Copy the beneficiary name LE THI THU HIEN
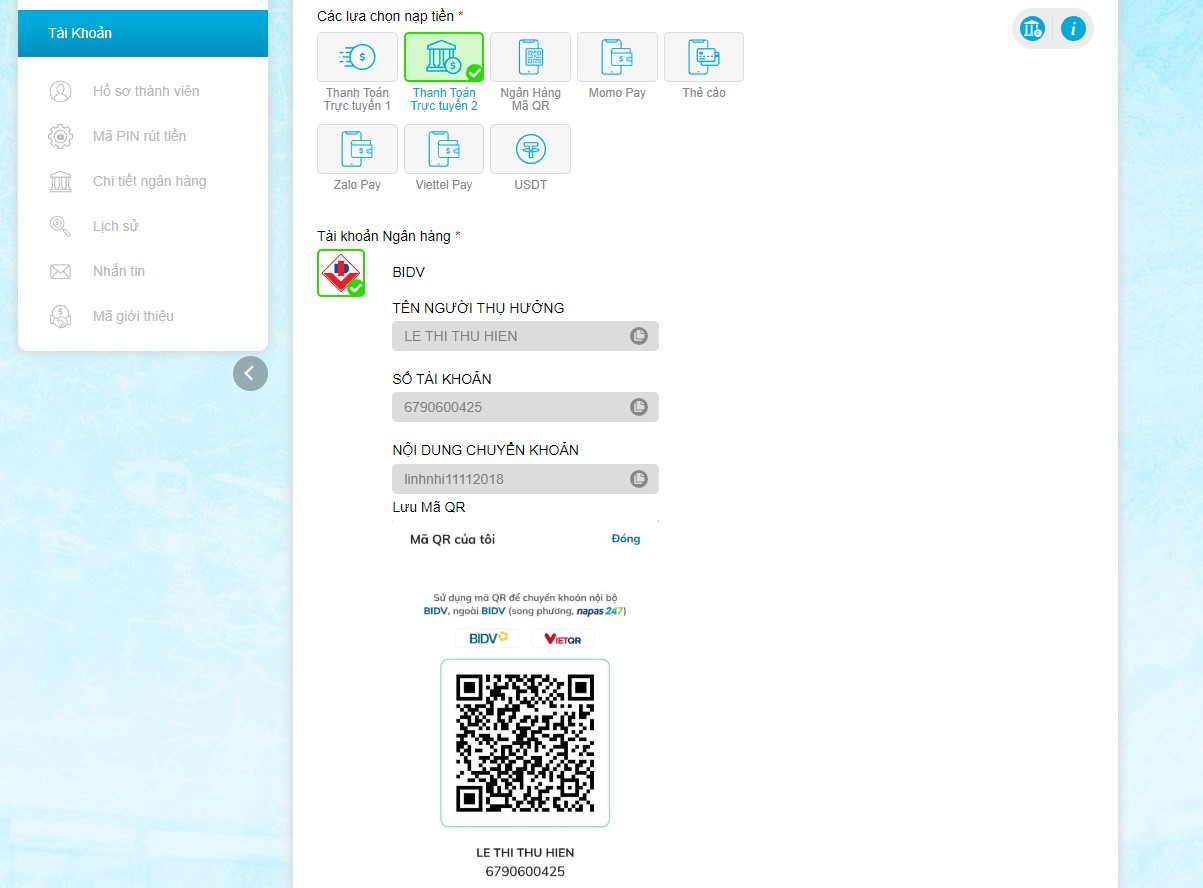 [x=639, y=336]
